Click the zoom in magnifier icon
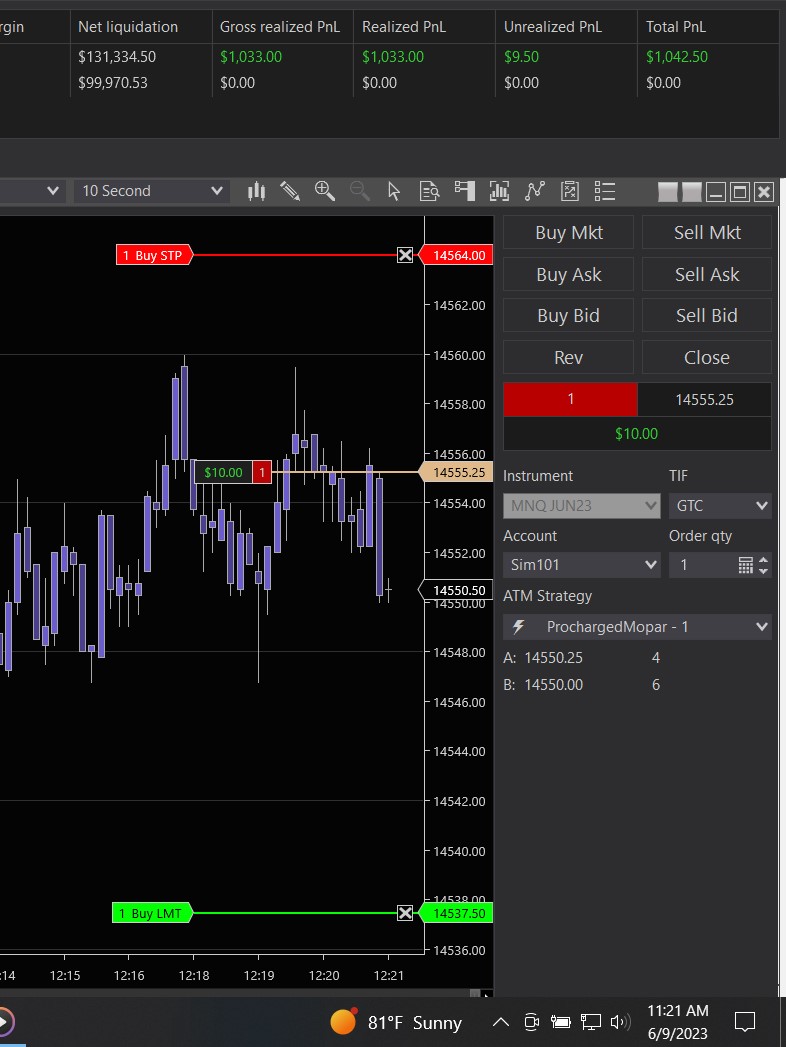The height and width of the screenshot is (1047, 786). click(325, 191)
